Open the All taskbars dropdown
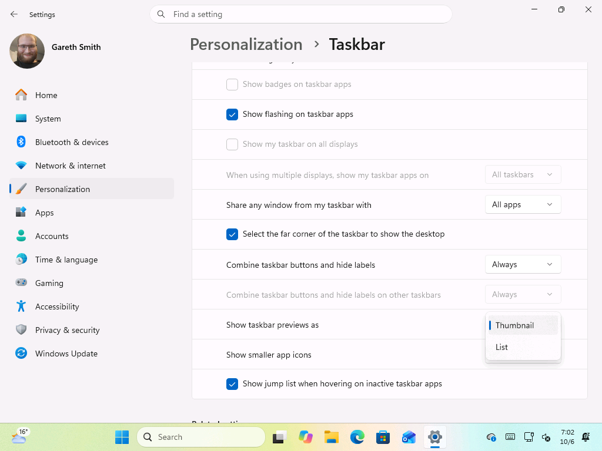The width and height of the screenshot is (602, 451). (523, 175)
